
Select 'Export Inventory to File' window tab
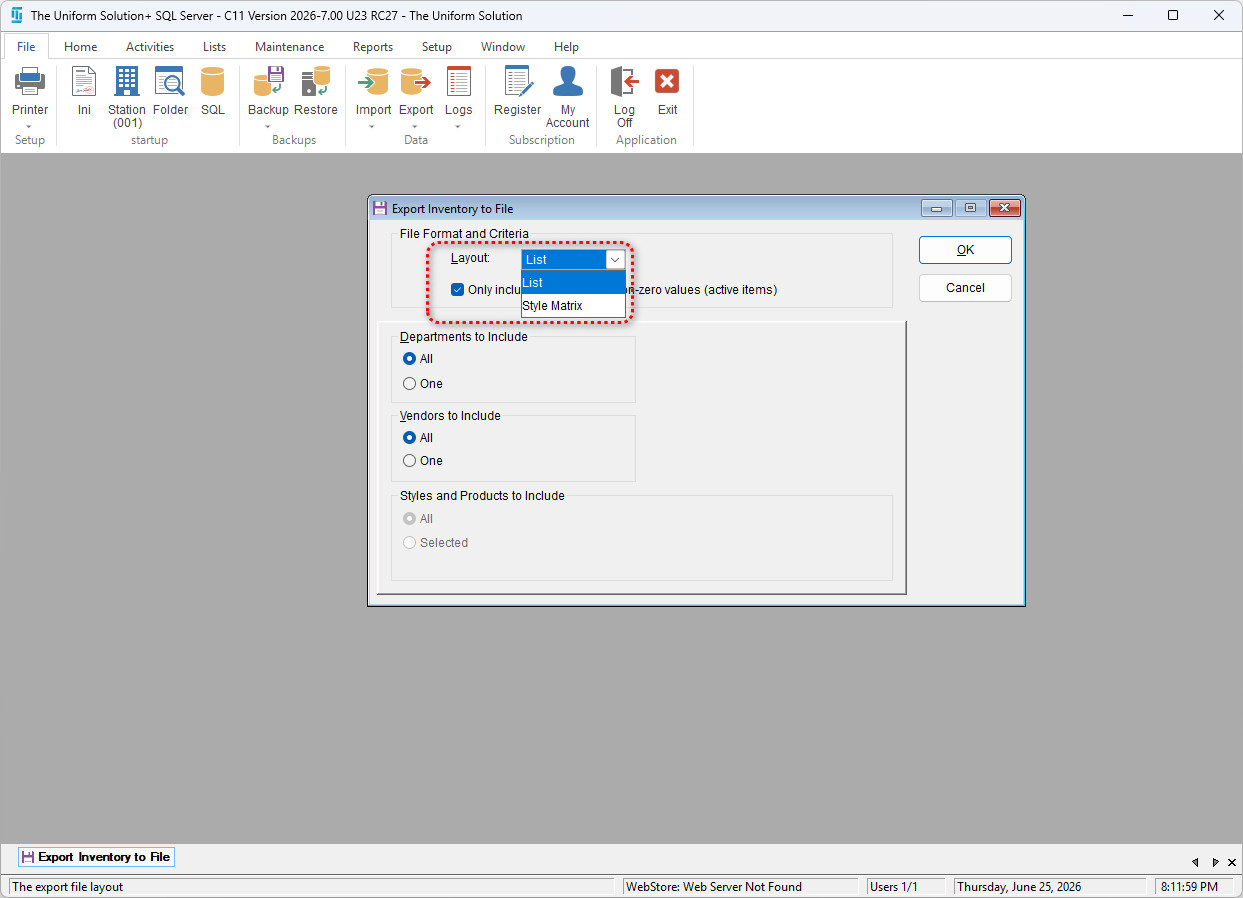(x=96, y=857)
